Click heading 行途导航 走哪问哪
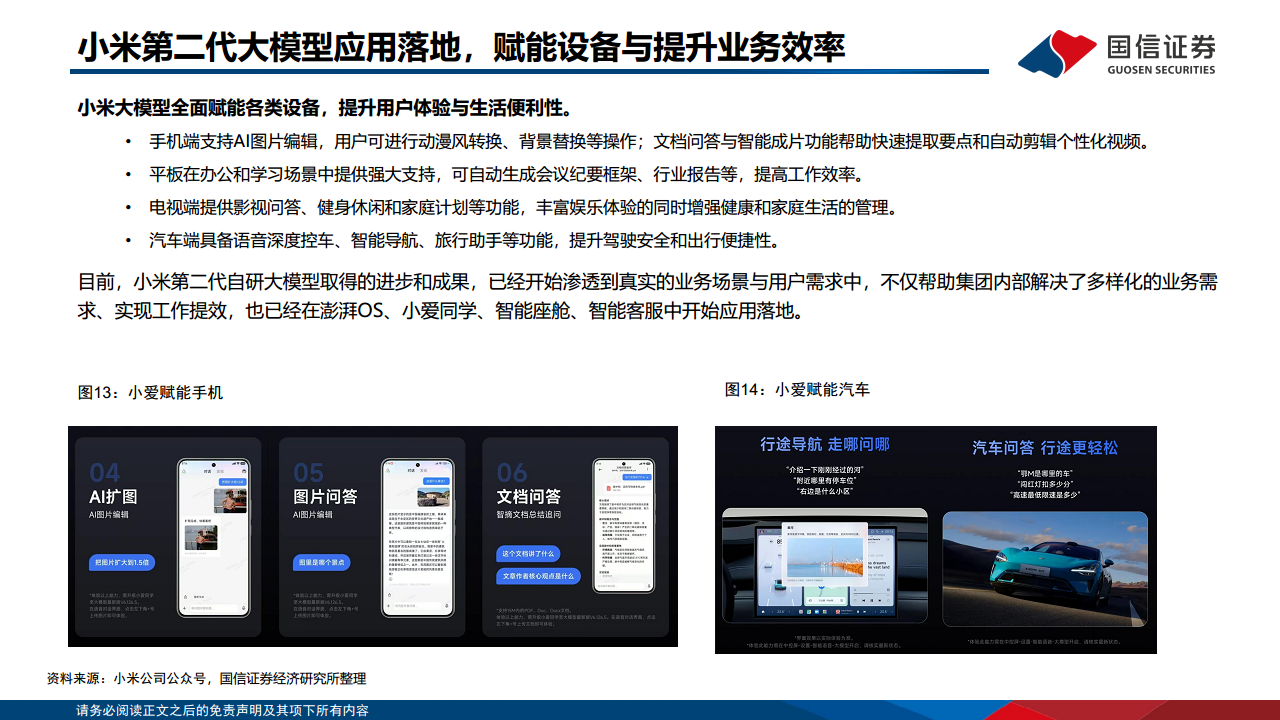 [825, 444]
